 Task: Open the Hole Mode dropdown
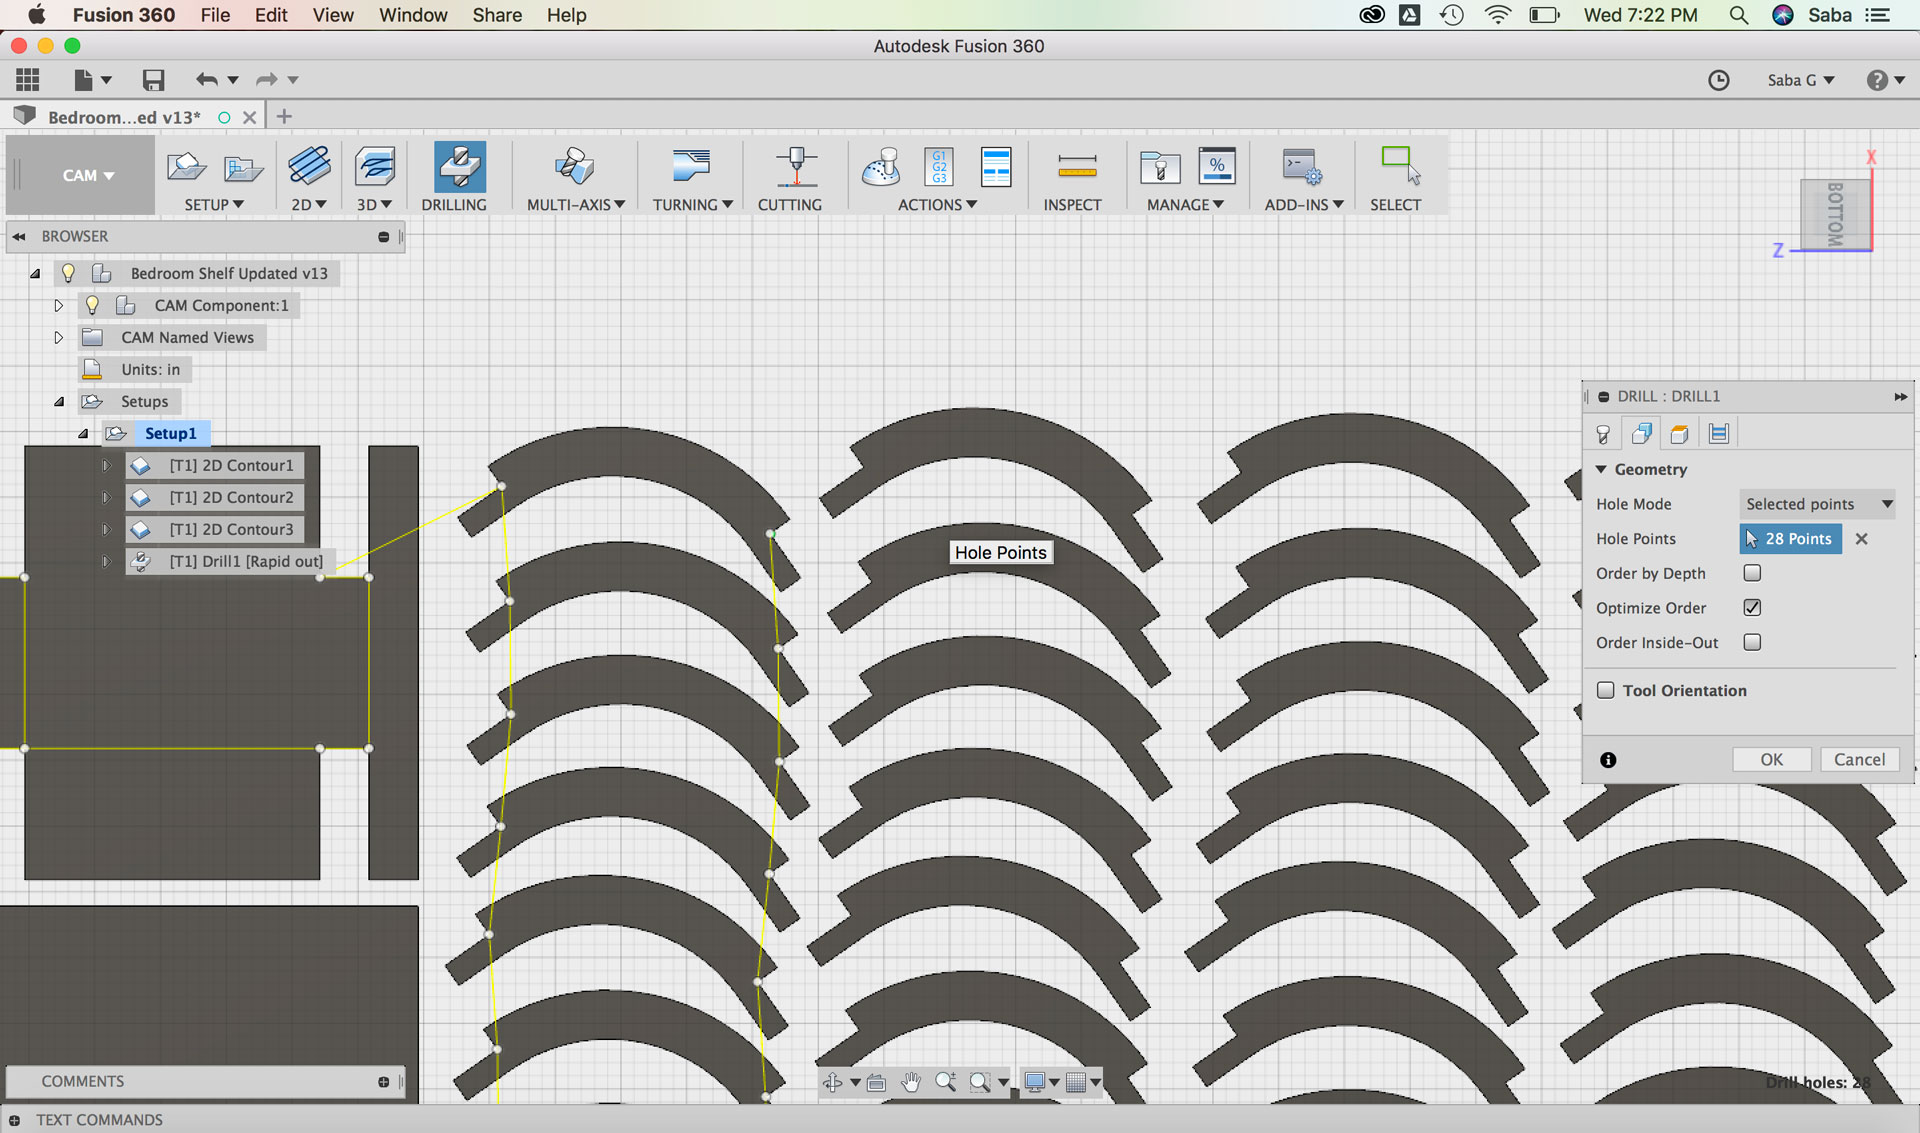(1818, 504)
